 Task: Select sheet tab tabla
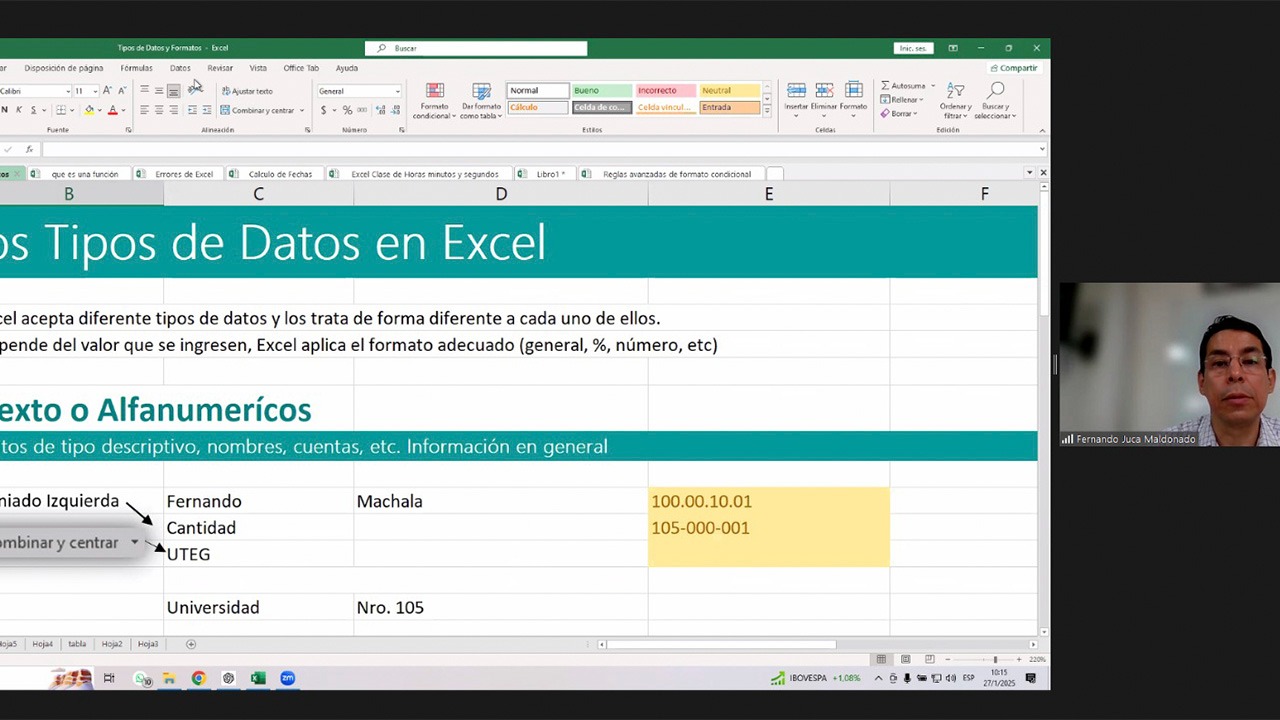coord(77,644)
